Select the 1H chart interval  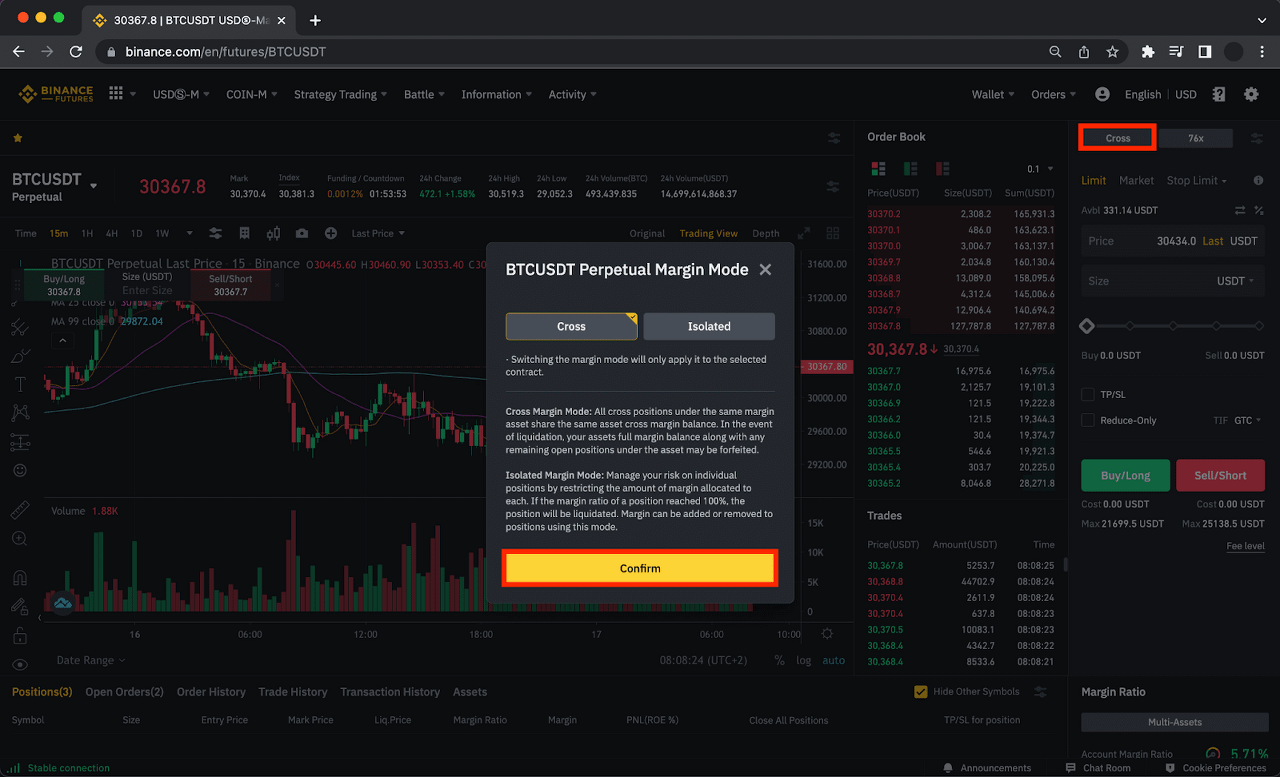coord(87,233)
